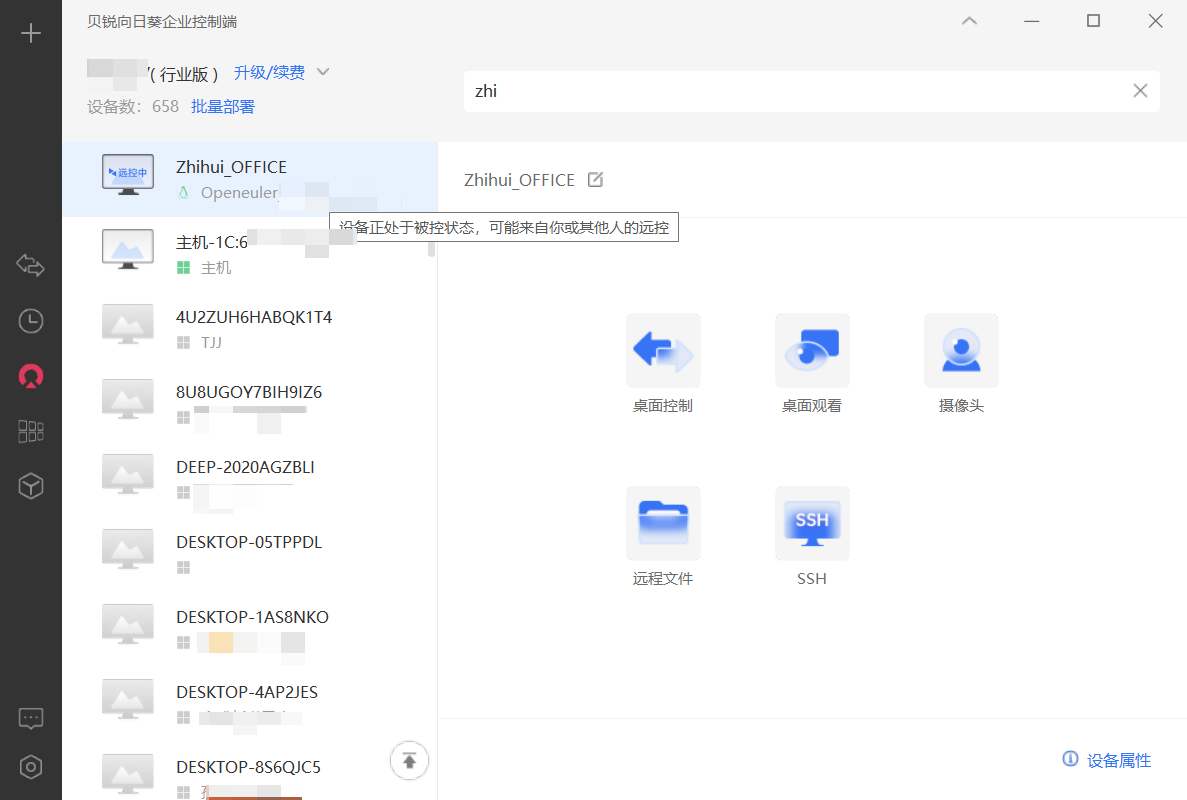Launch the 摄像头 camera feature
Viewport: 1187px width, 800px height.
[x=960, y=350]
